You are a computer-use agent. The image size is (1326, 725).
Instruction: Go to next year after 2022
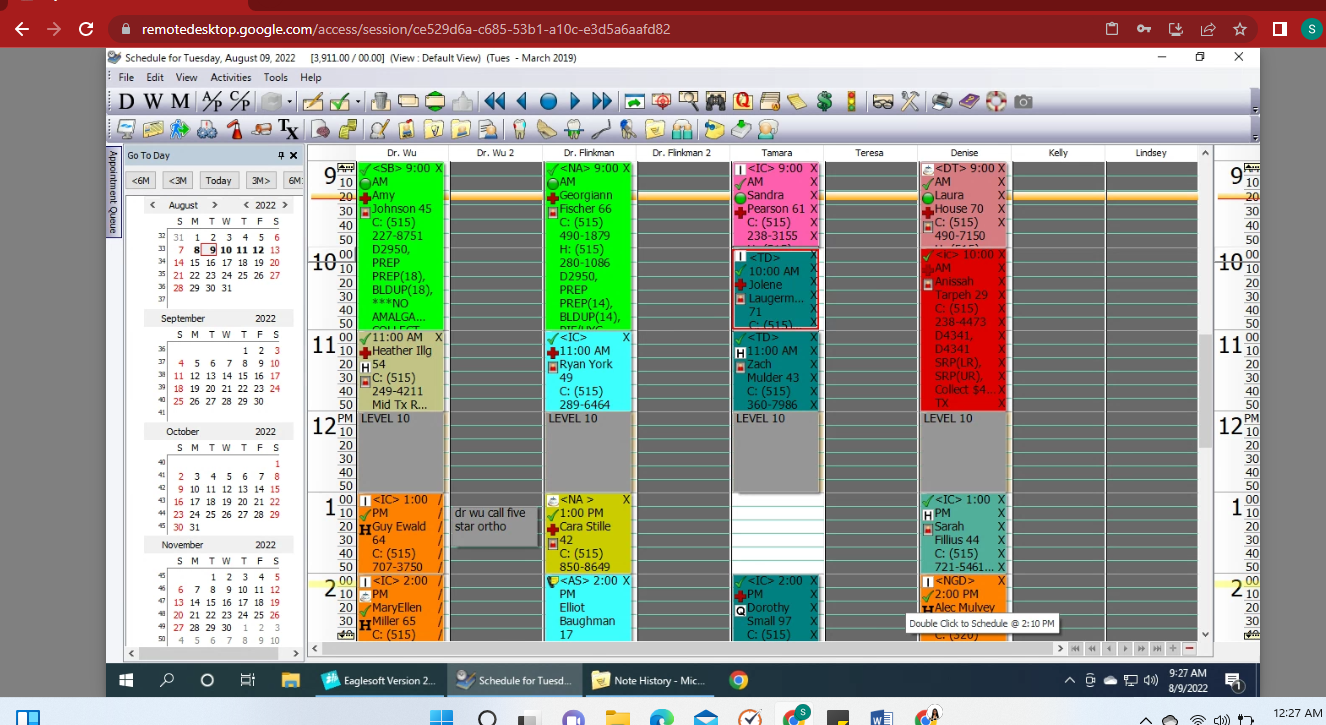[x=286, y=205]
